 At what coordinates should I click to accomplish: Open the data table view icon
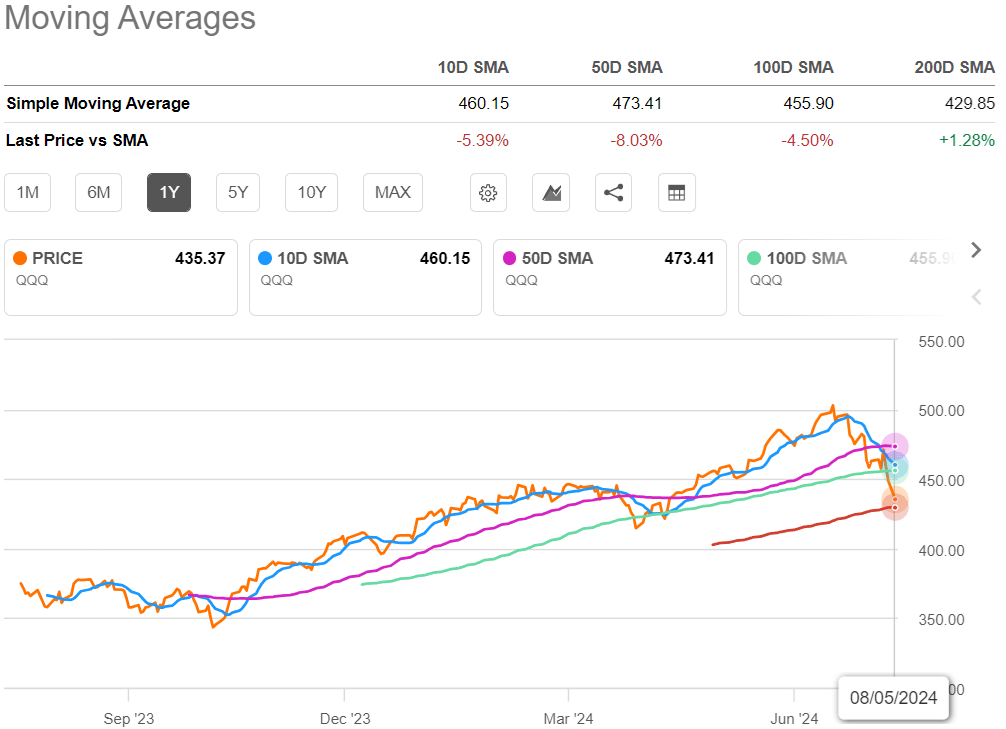click(x=676, y=193)
